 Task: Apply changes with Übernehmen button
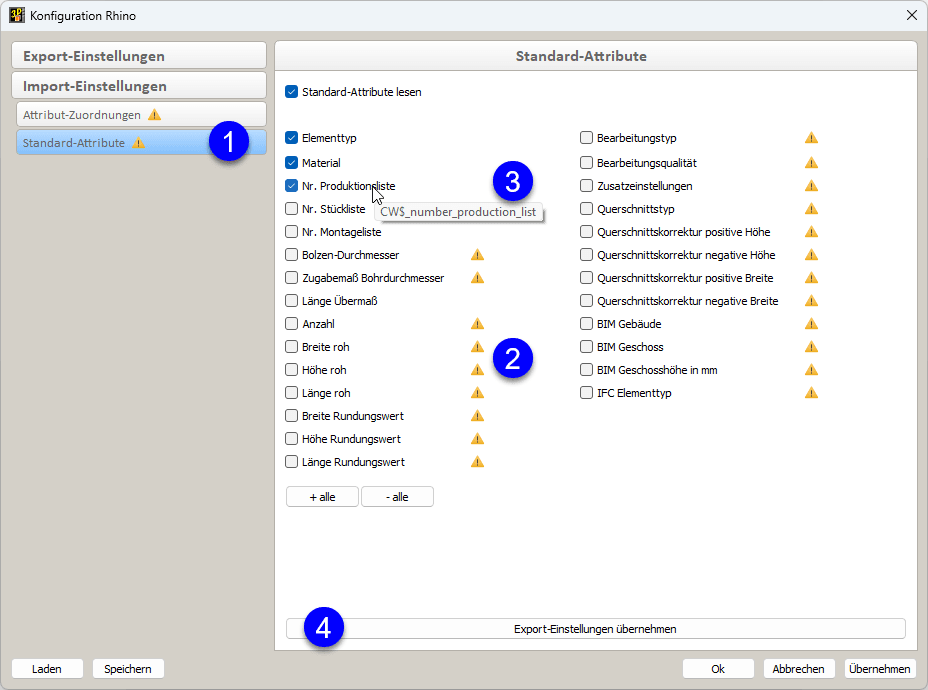tap(879, 669)
